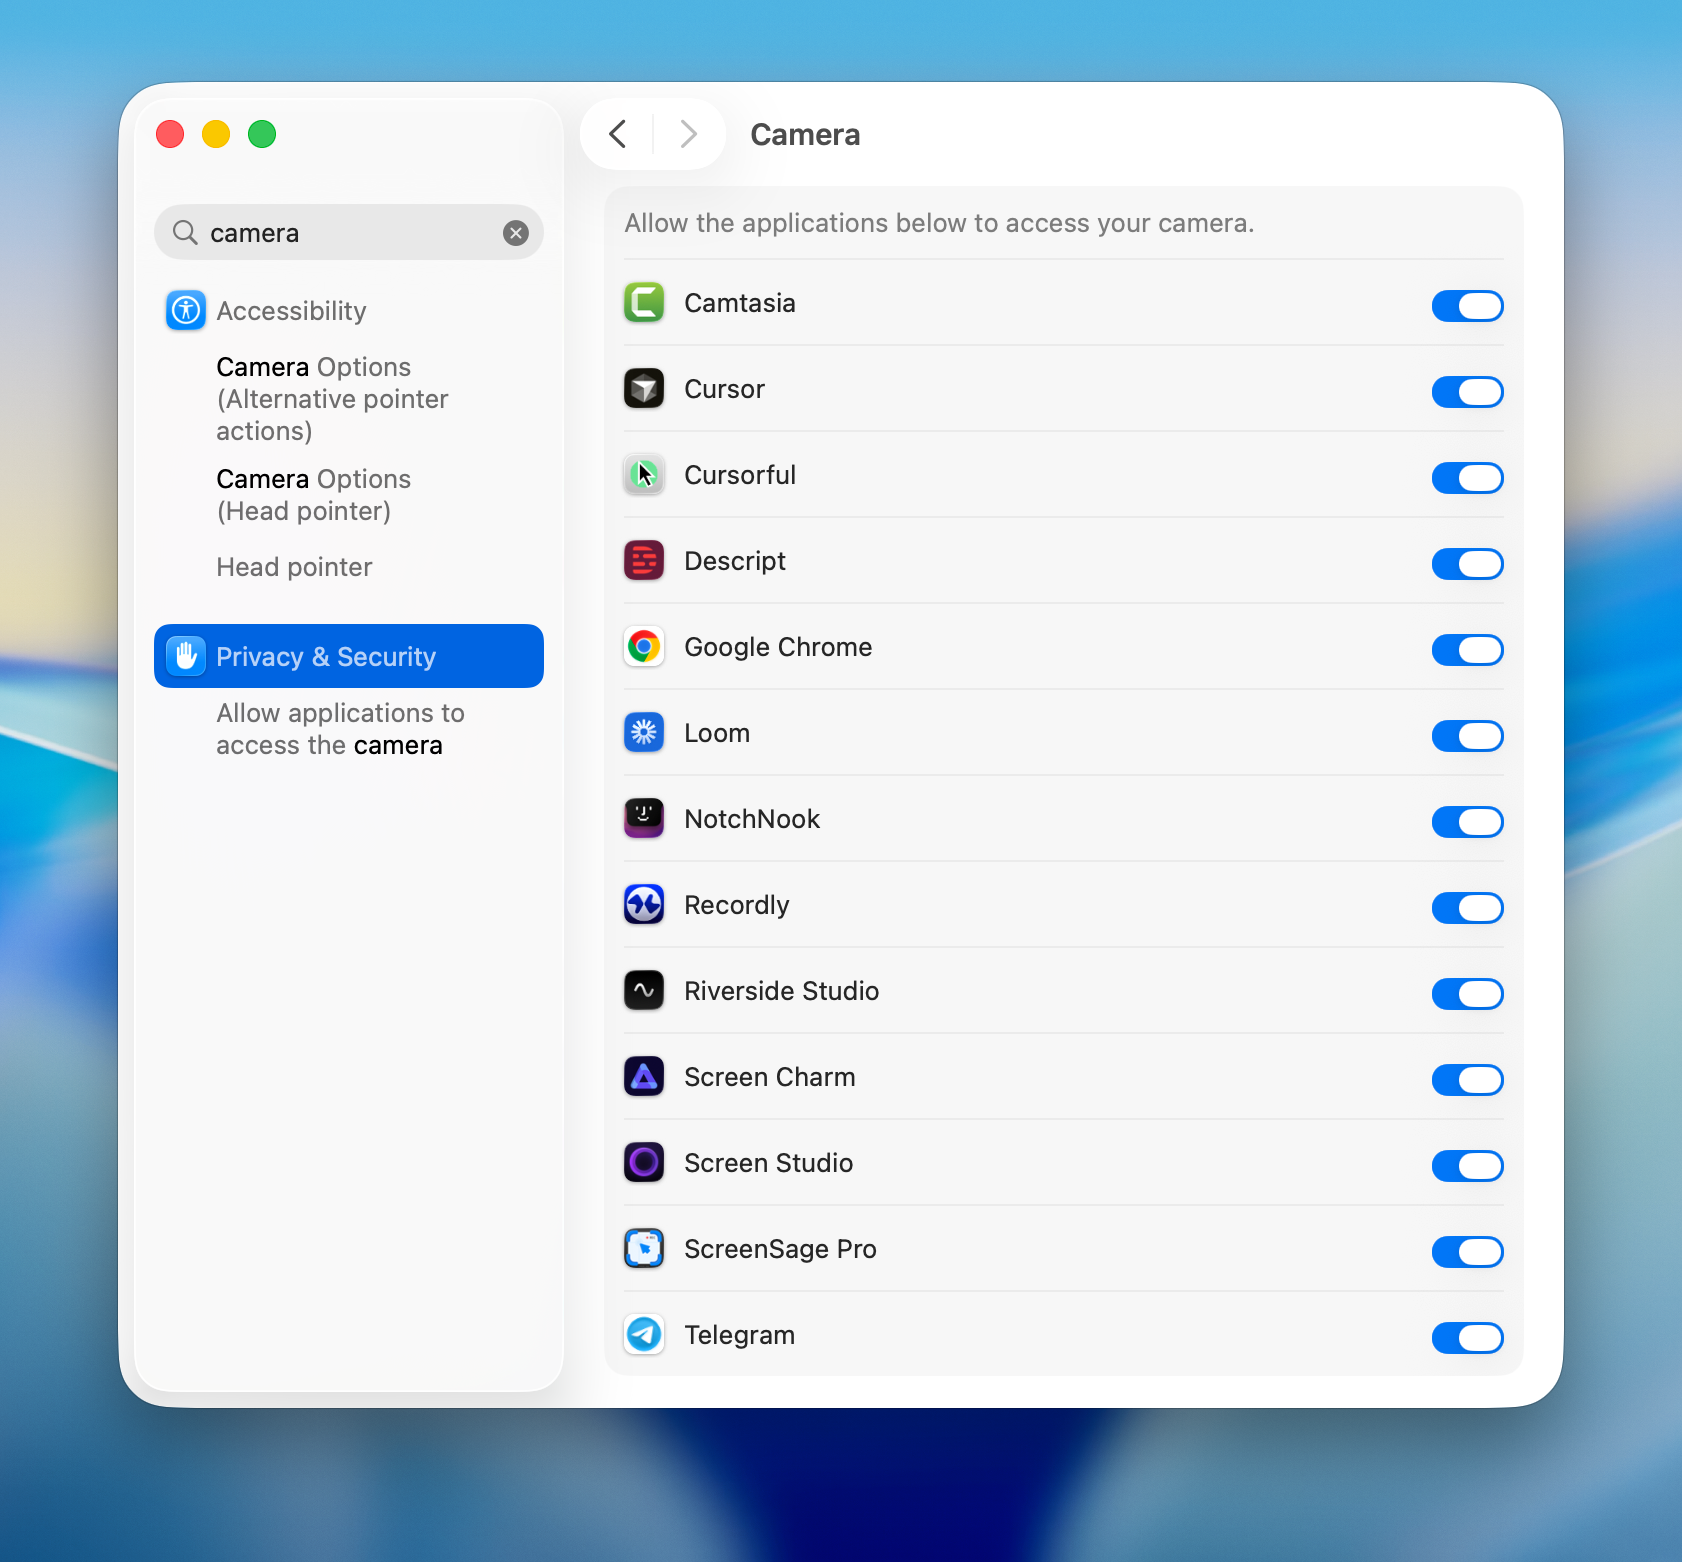Viewport: 1682px width, 1562px height.
Task: Disable Riverside Studio camera access
Action: (1467, 994)
